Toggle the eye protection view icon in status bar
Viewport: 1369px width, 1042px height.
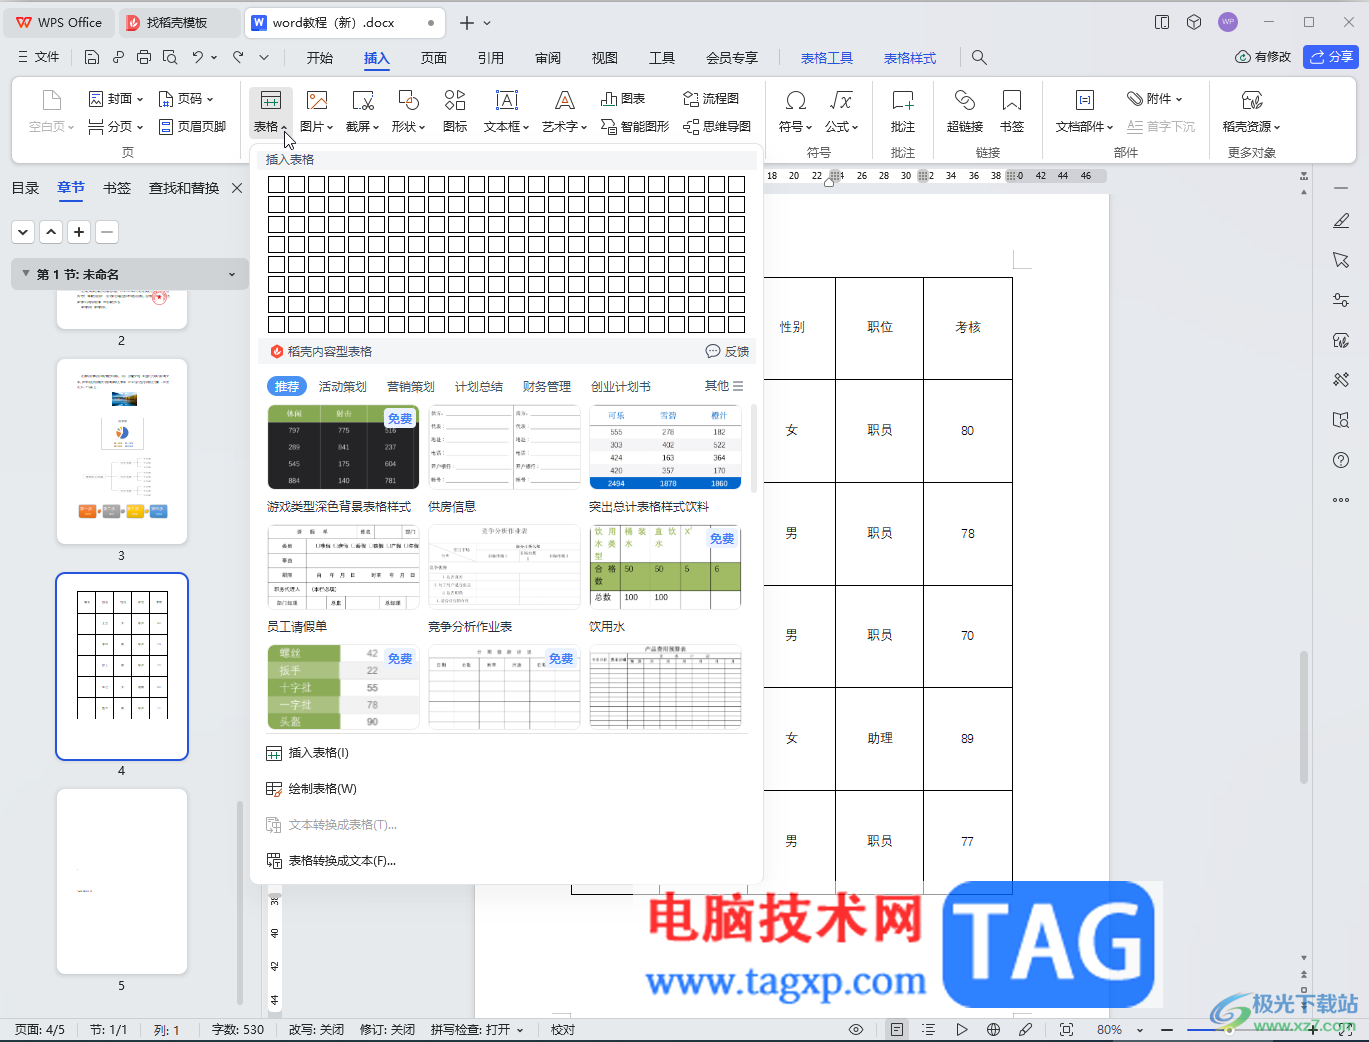click(x=856, y=1029)
